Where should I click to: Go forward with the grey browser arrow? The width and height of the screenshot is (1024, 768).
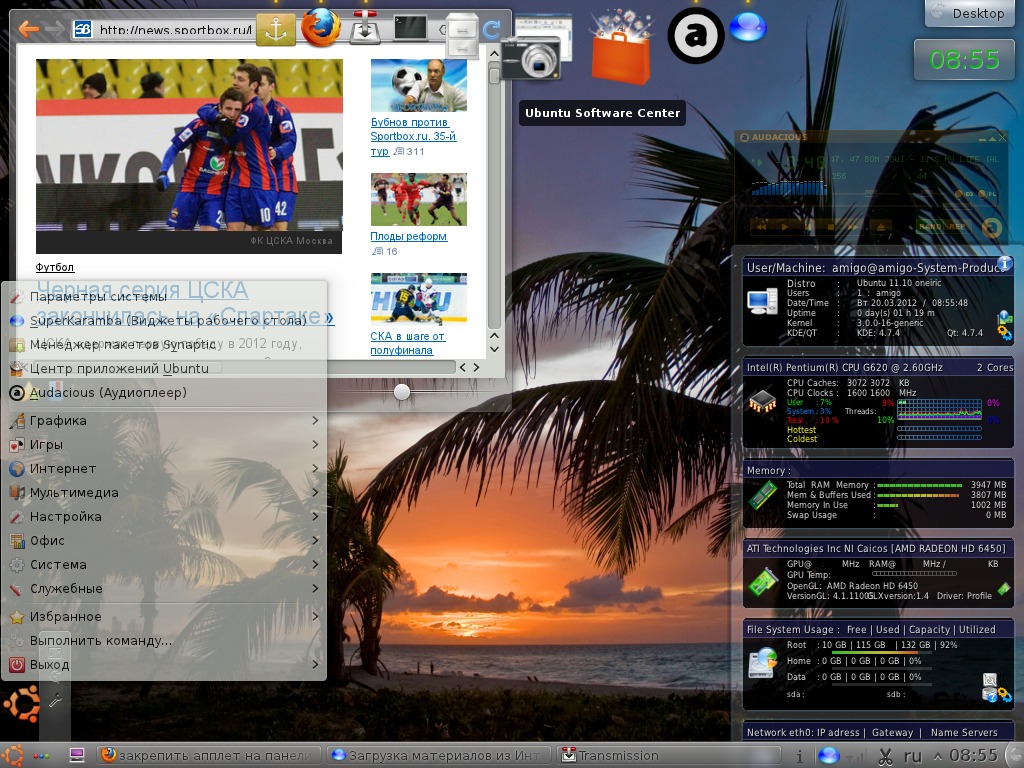coord(55,29)
